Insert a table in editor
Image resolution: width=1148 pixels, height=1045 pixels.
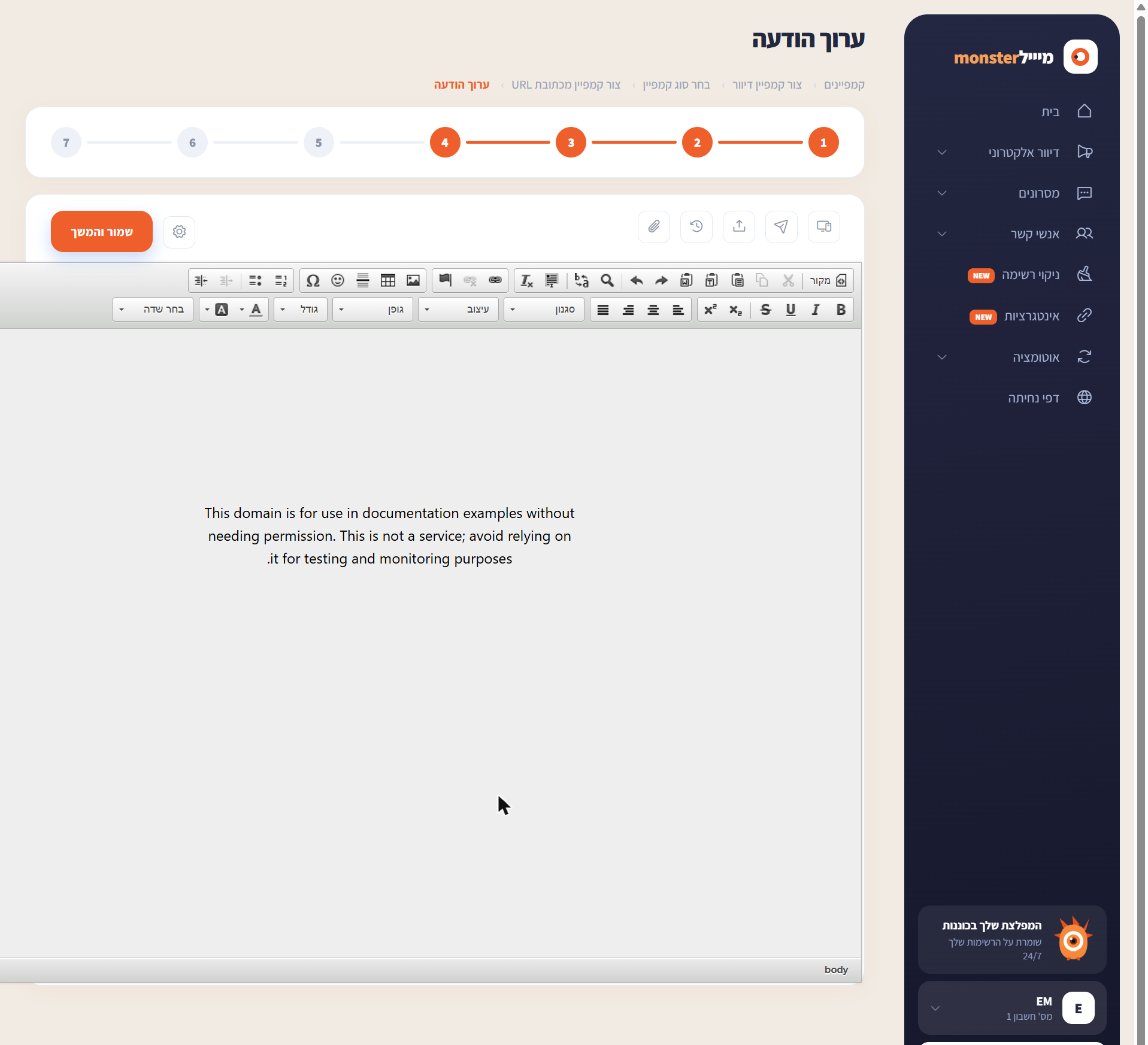[x=388, y=280]
